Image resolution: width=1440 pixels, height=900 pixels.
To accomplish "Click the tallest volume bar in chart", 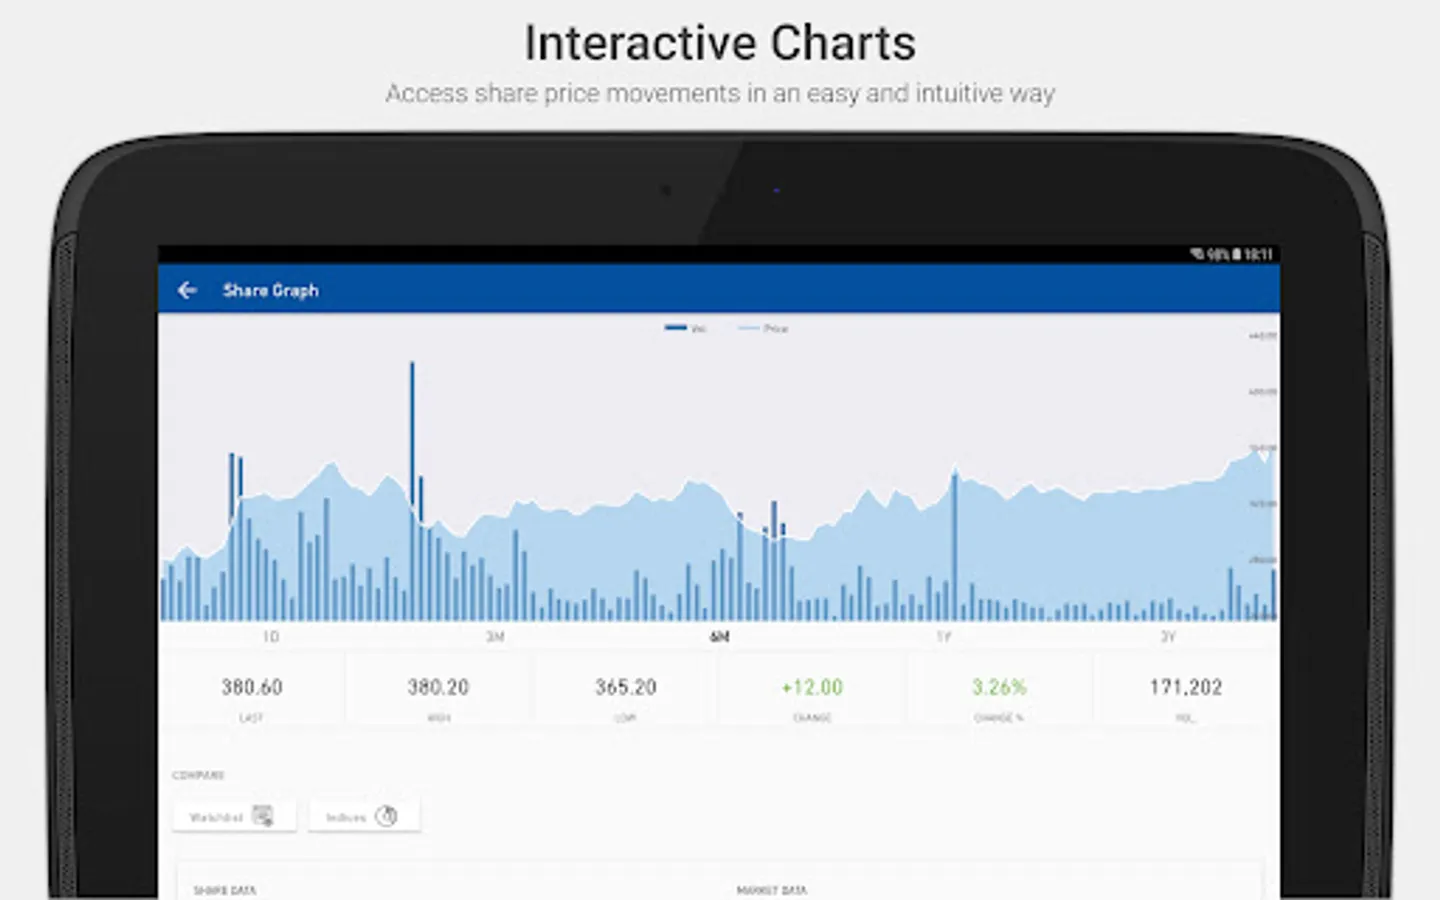I will pyautogui.click(x=411, y=490).
